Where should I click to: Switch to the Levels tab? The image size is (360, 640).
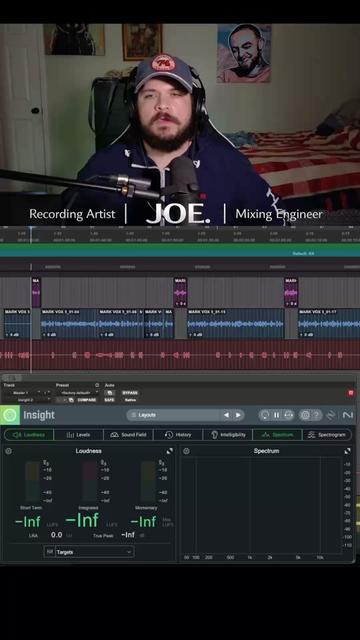(78, 435)
